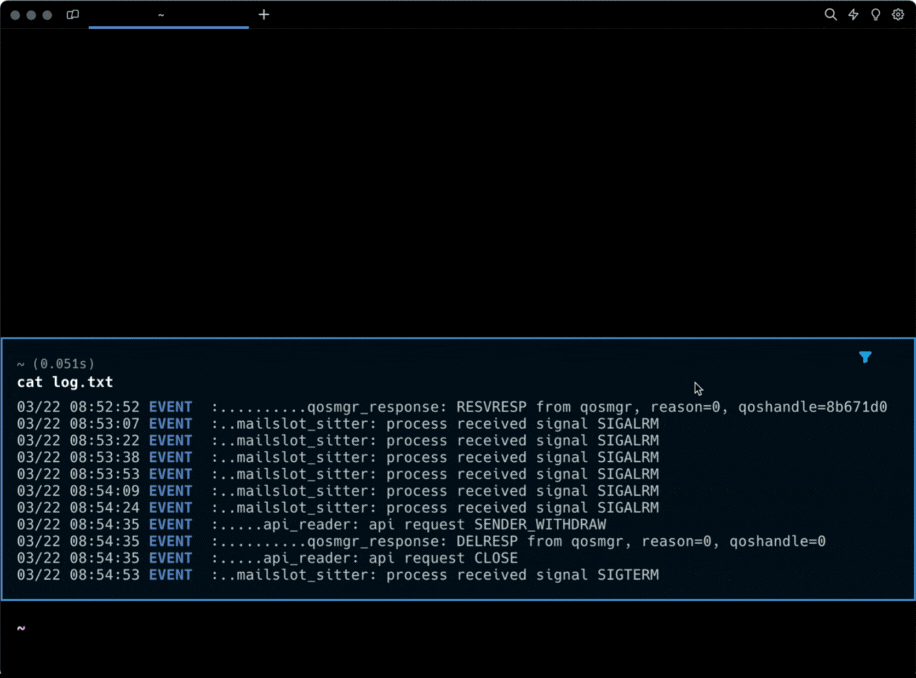Click the lightbulb icon in top bar
Viewport: 916px width, 678px height.
tap(875, 15)
